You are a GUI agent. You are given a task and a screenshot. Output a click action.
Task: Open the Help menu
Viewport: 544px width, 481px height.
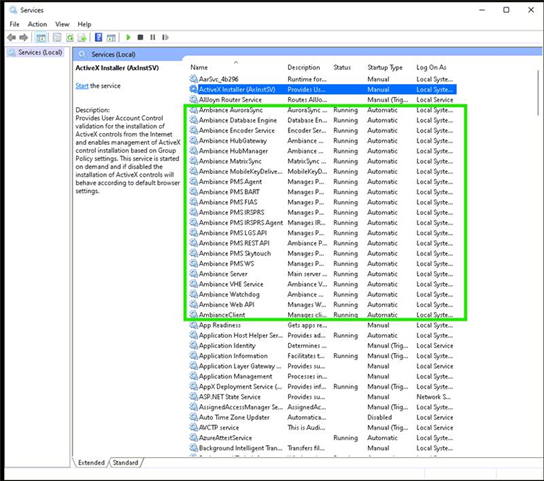coord(84,24)
